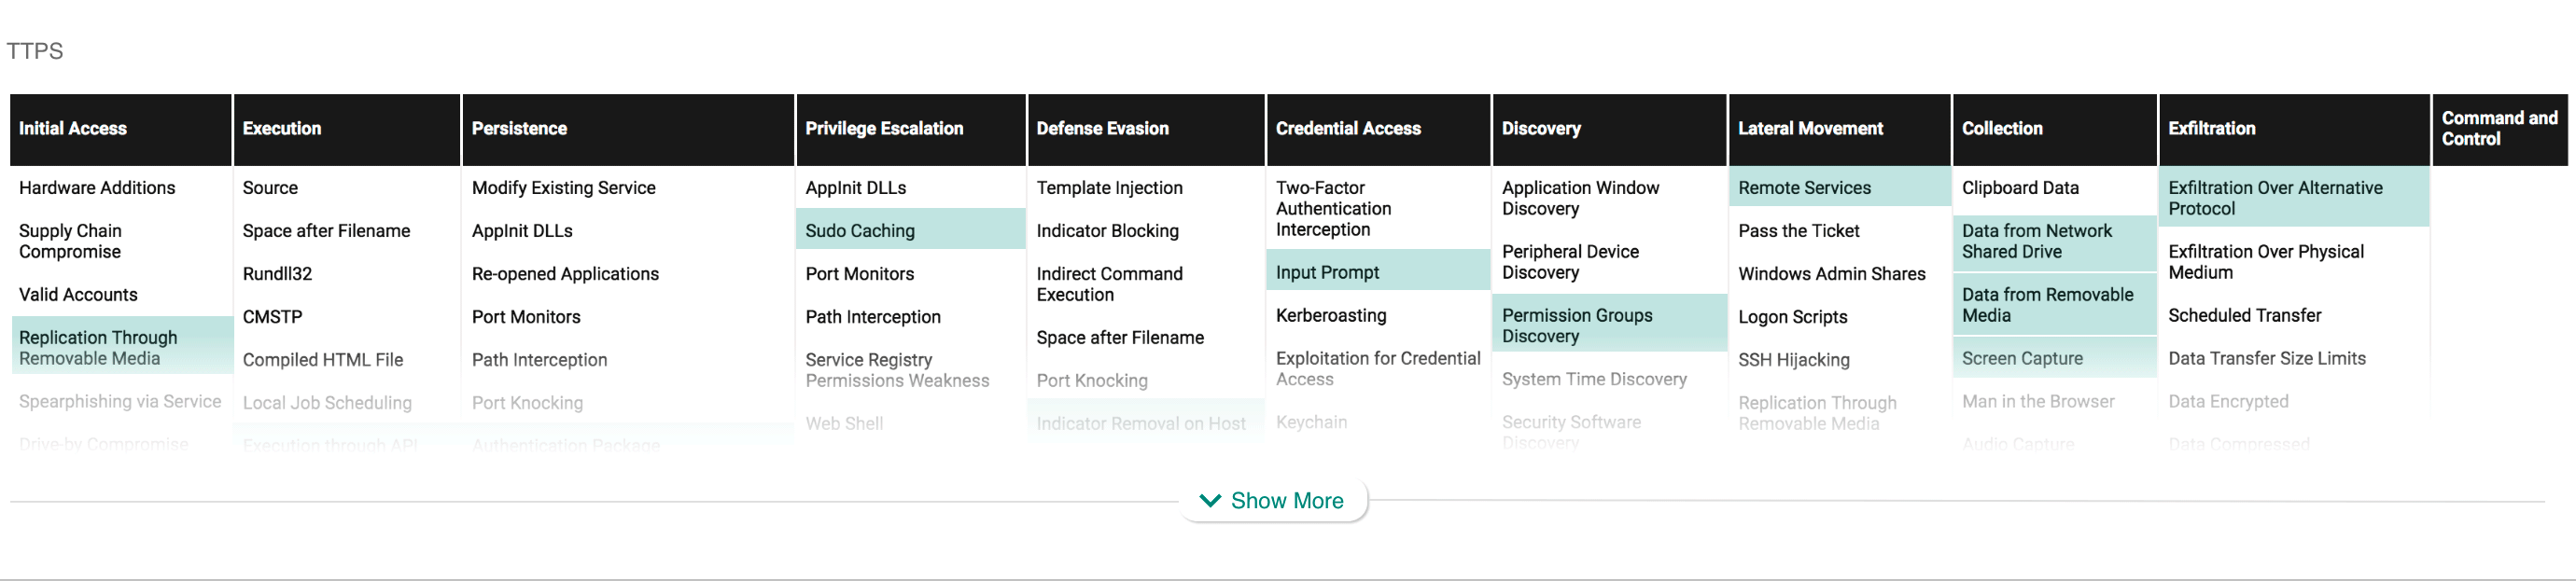Click AppInit DLLs under Persistence
The image size is (2576, 581).
(x=522, y=231)
